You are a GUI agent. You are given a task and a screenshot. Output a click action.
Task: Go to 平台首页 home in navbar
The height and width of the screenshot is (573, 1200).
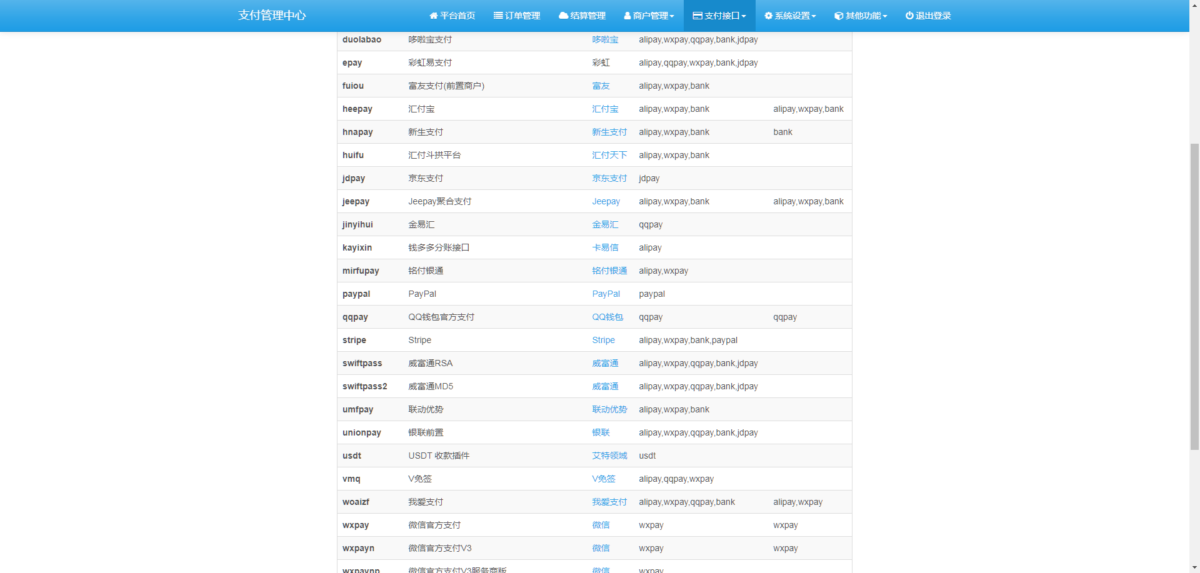coord(452,16)
